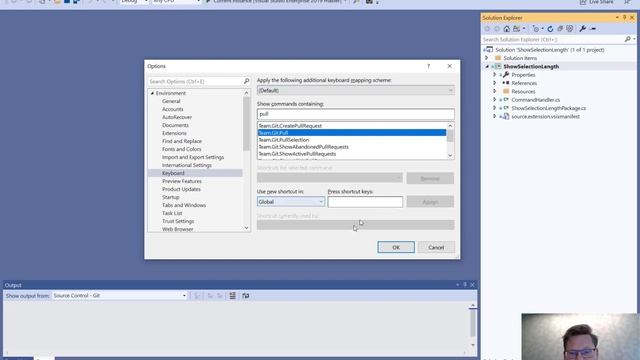Expand the Properties node arrow
Screen dimensions: 640x360
point(494,75)
